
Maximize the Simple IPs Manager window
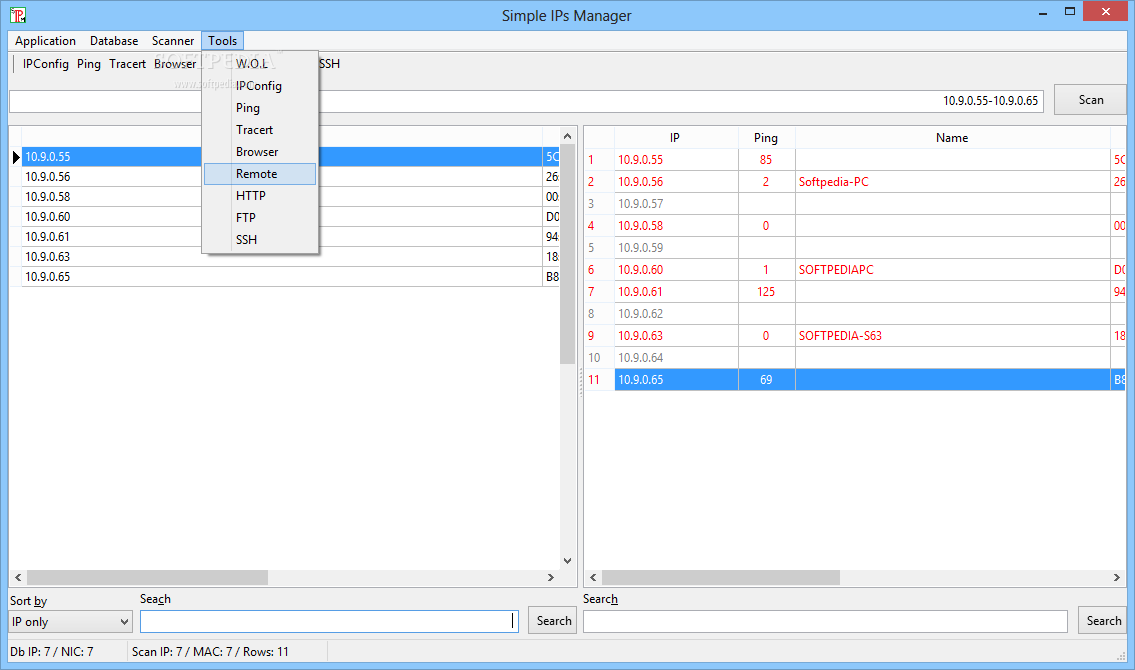coord(1070,12)
